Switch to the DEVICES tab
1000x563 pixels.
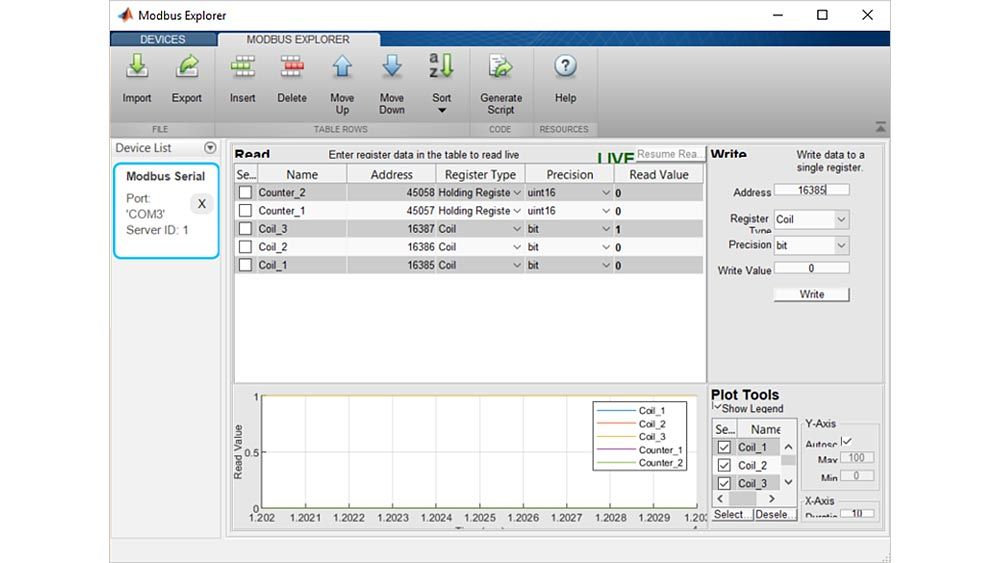point(163,40)
